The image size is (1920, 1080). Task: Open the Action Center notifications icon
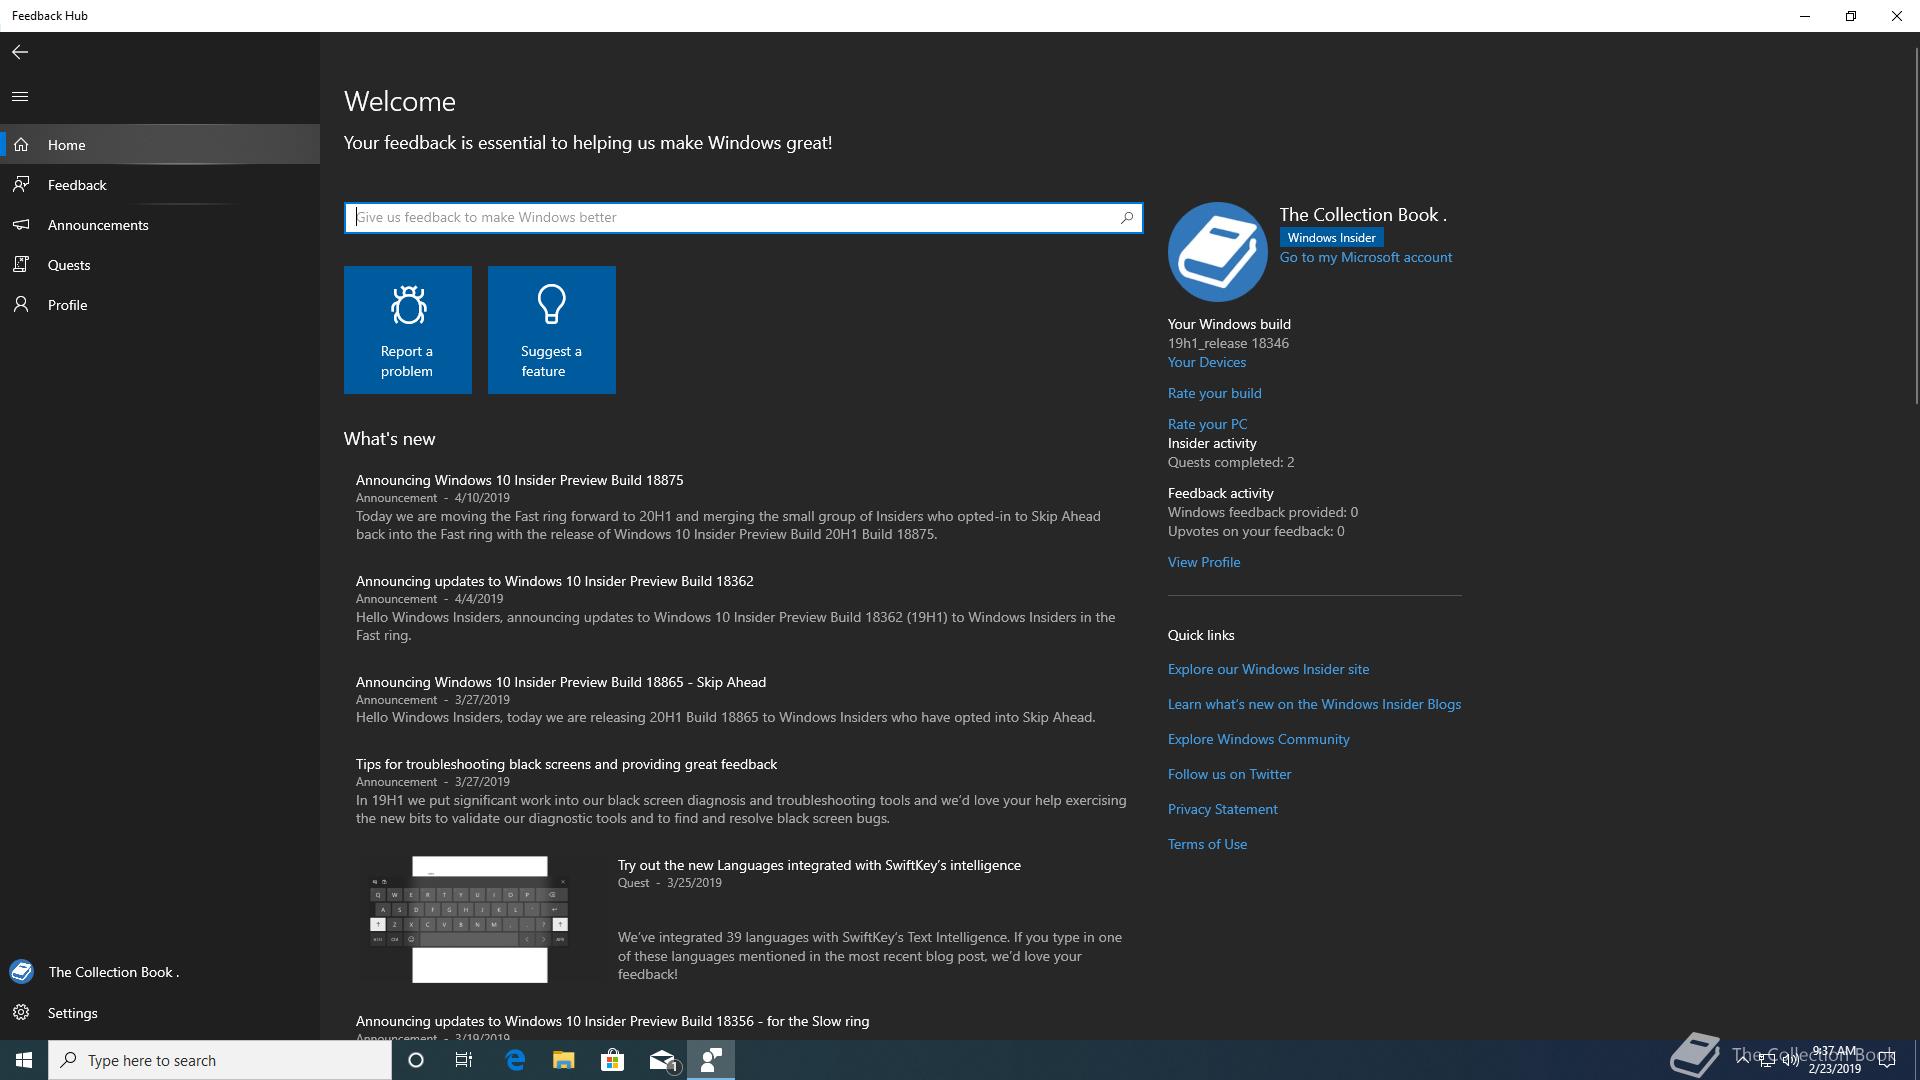pos(1887,1060)
